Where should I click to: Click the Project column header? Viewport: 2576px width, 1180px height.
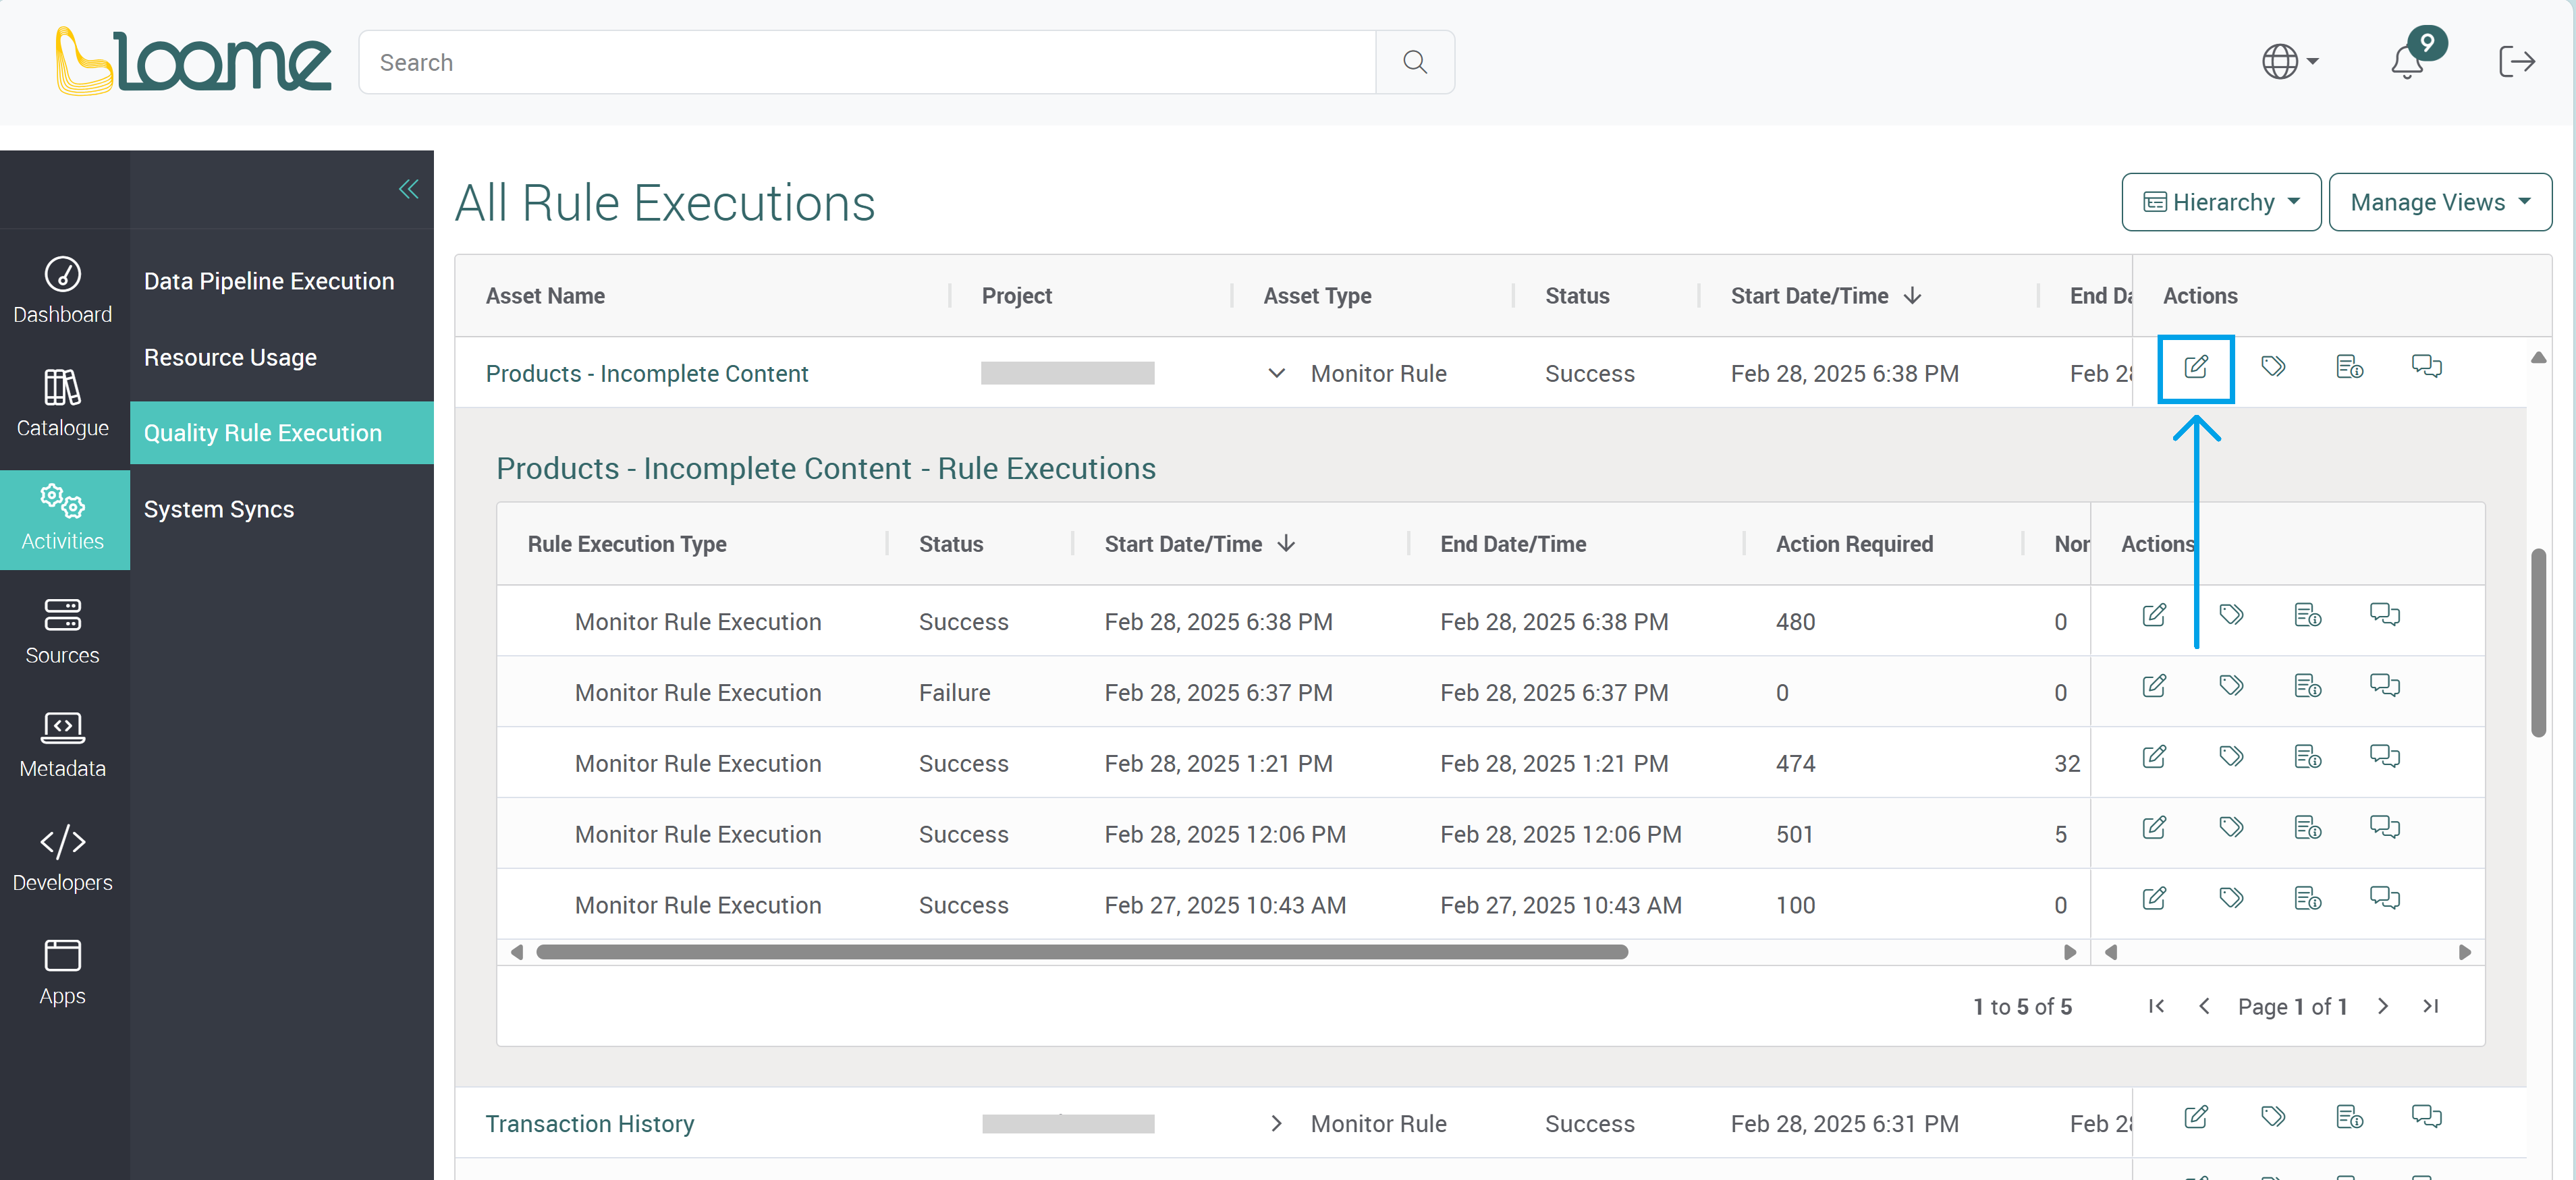[x=1017, y=296]
